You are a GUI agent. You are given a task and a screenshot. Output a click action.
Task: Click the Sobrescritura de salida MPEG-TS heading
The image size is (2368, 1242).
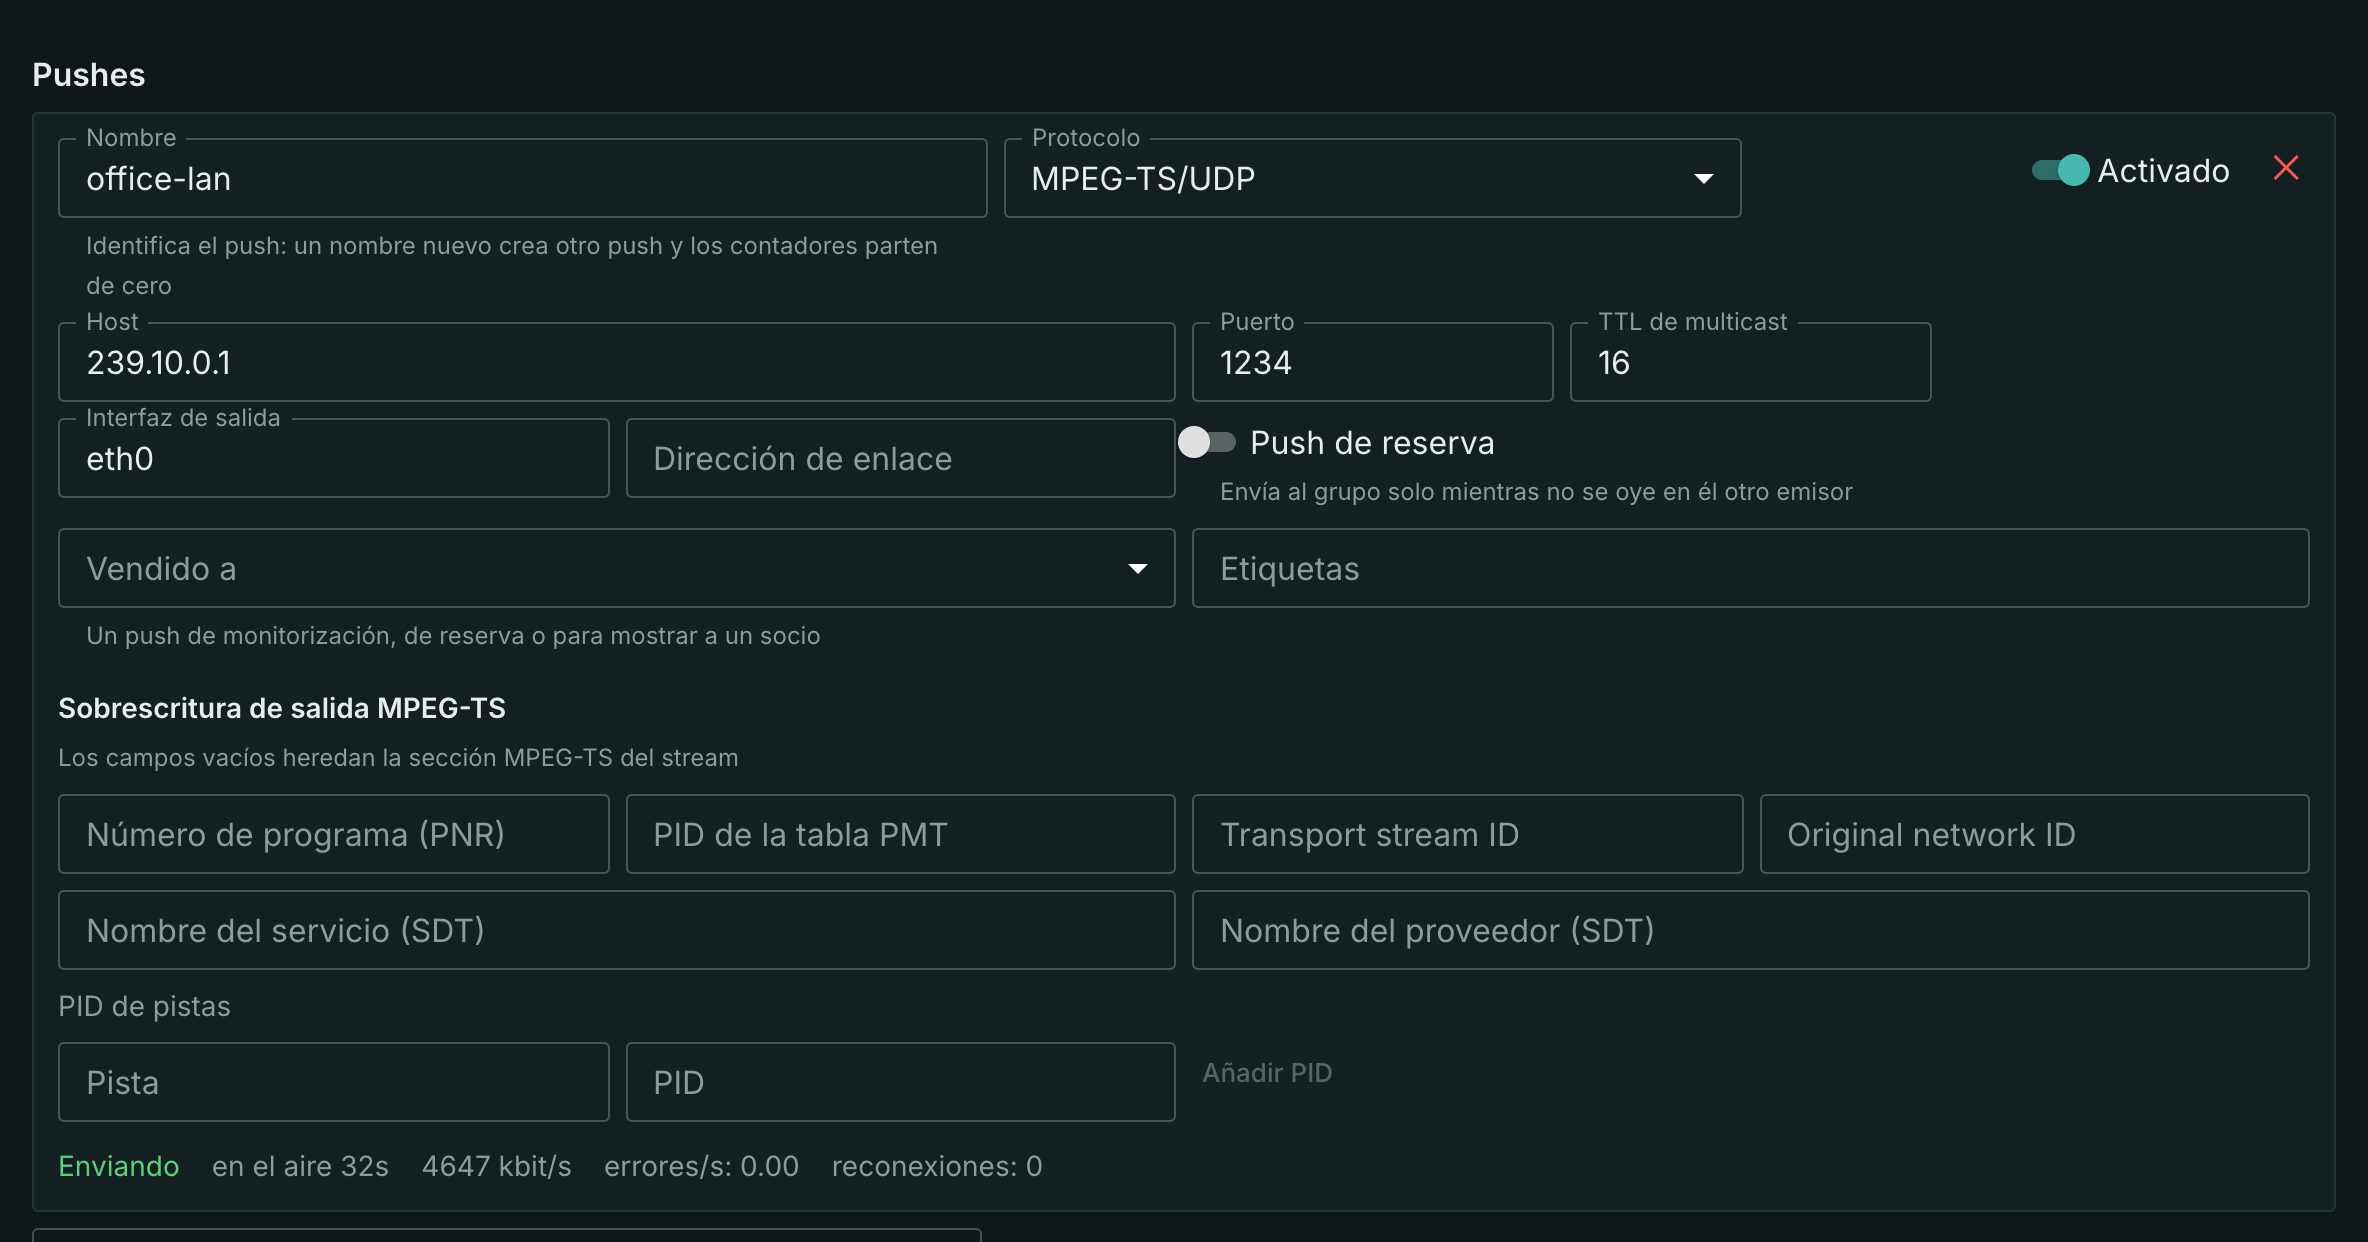pyautogui.click(x=282, y=708)
